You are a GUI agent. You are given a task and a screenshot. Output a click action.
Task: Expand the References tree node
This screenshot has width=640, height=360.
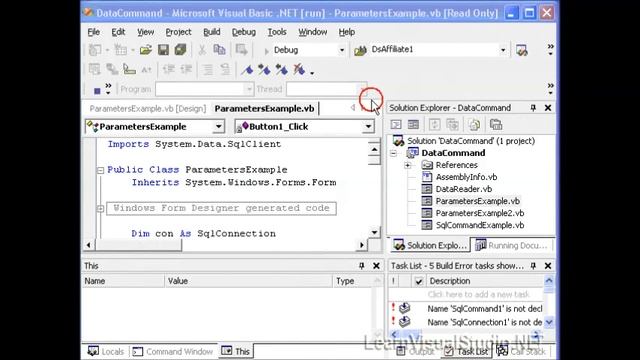[x=407, y=165]
